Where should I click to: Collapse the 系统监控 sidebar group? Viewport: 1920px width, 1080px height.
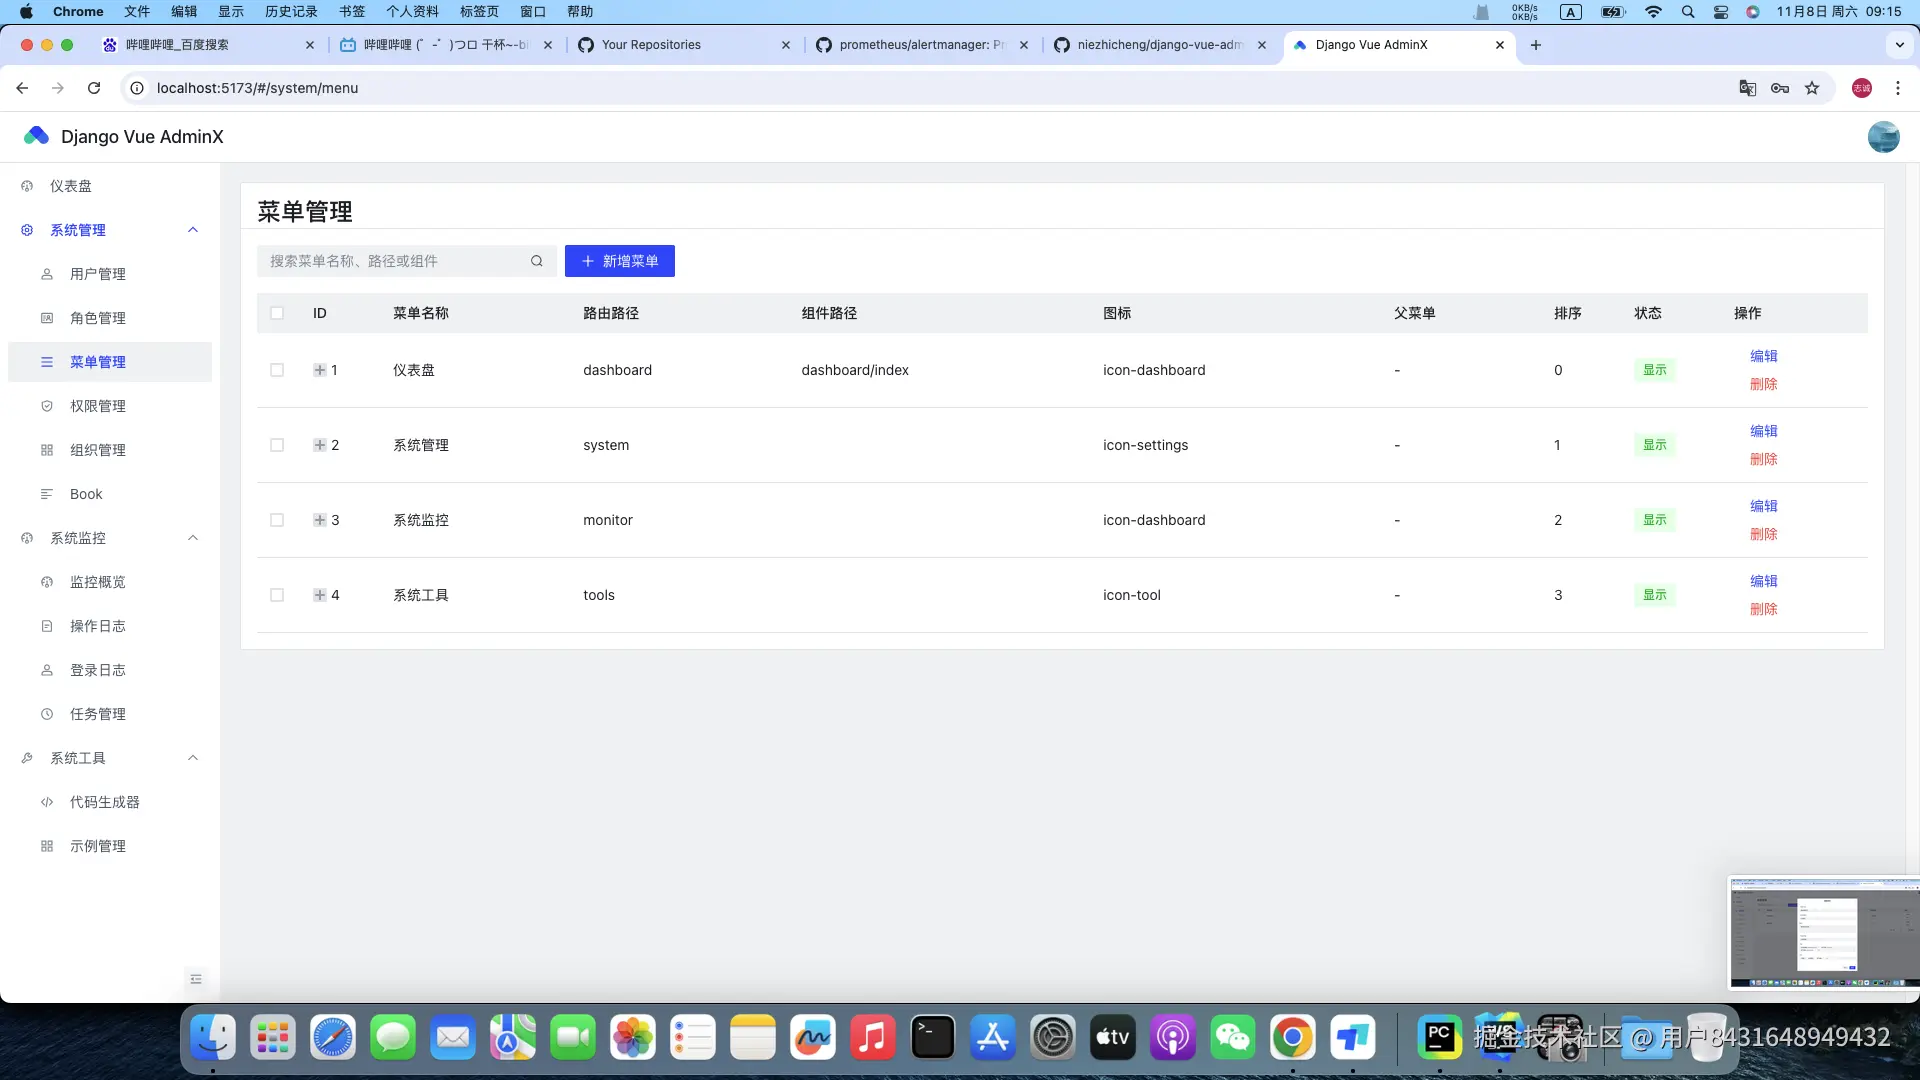(193, 538)
